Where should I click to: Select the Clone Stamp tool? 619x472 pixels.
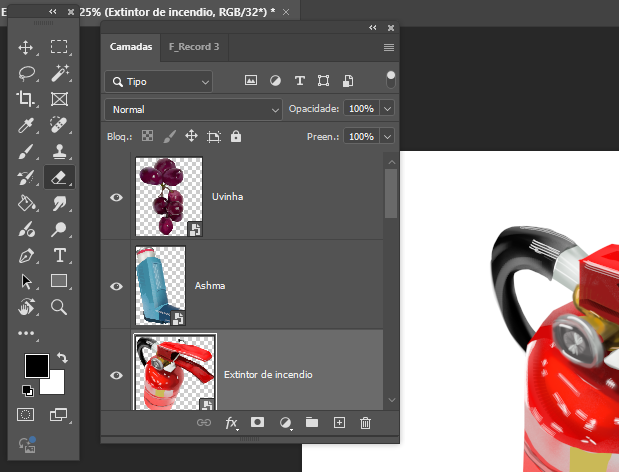click(59, 151)
